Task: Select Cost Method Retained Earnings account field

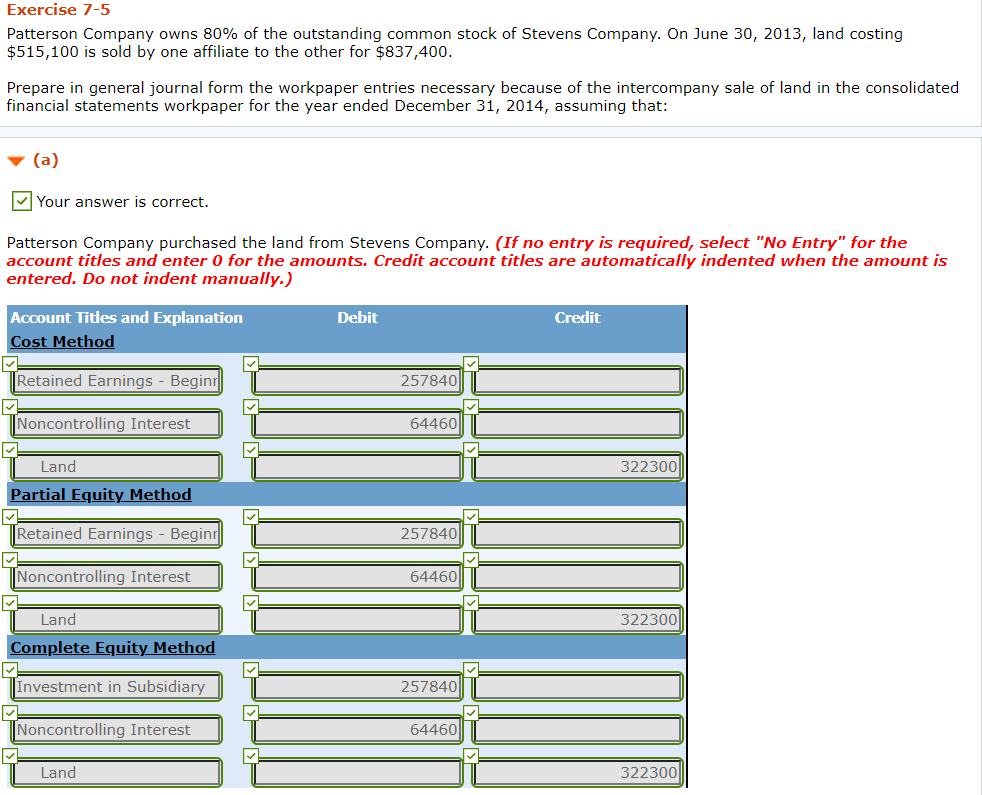Action: (116, 381)
